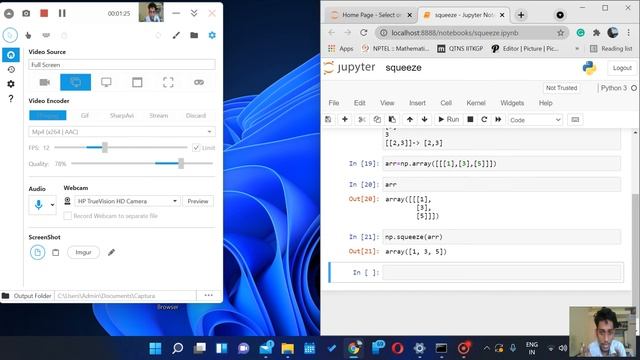Expand the audio source dropdown arrow
Viewport: 640px width, 360px height.
pyautogui.click(x=52, y=204)
